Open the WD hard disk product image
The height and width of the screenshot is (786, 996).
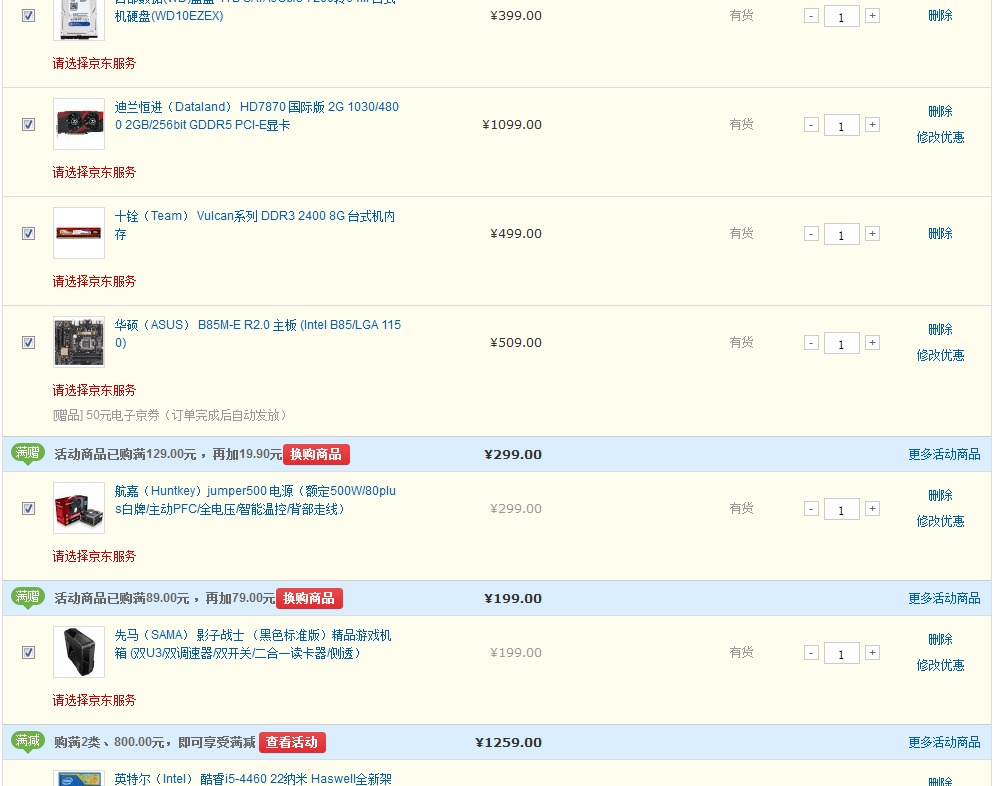(x=79, y=19)
